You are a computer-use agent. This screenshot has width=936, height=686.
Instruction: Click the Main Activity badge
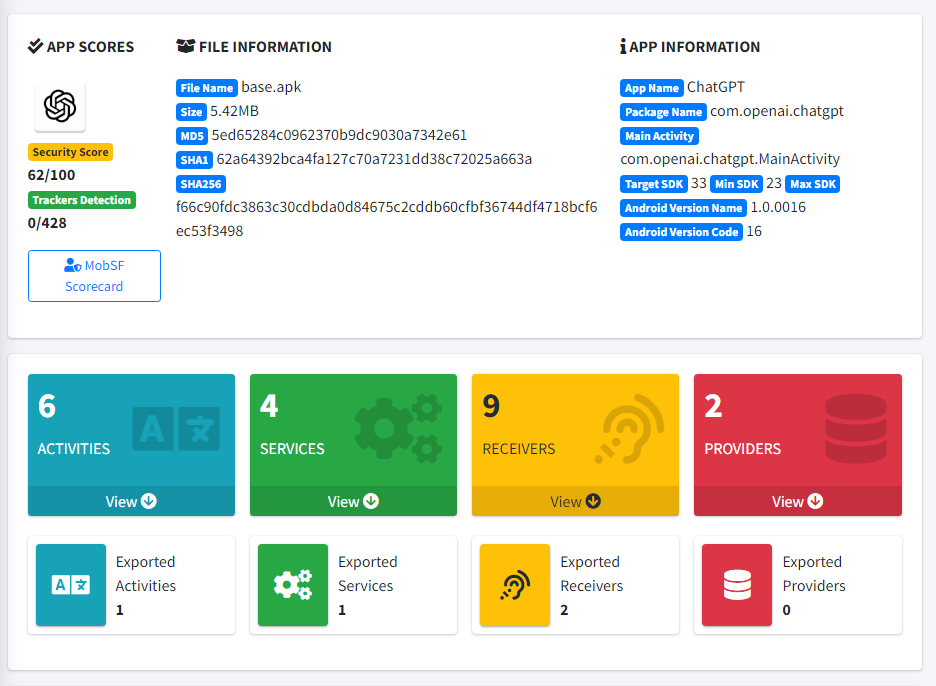659,136
